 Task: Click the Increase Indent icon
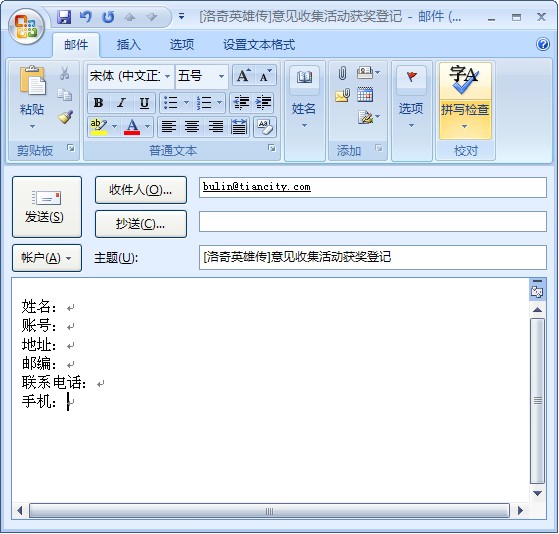264,103
